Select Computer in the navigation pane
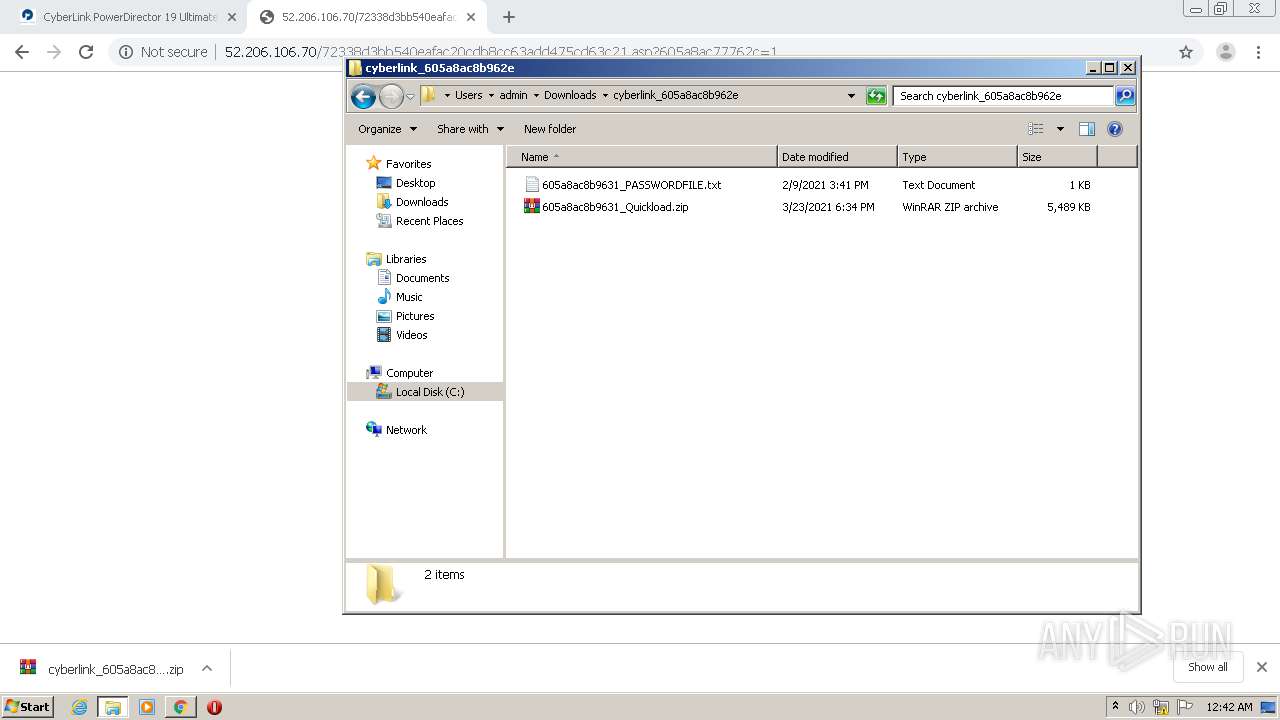The height and width of the screenshot is (720, 1280). tap(409, 373)
